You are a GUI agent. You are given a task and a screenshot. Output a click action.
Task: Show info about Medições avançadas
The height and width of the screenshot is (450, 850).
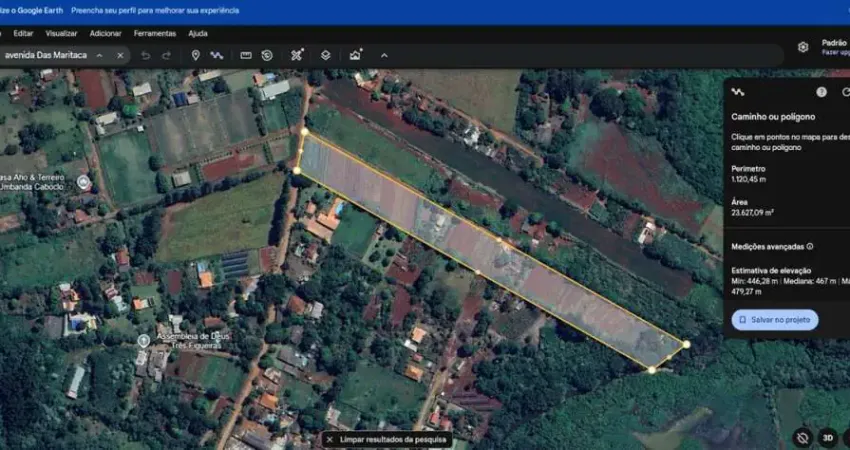[x=810, y=246]
